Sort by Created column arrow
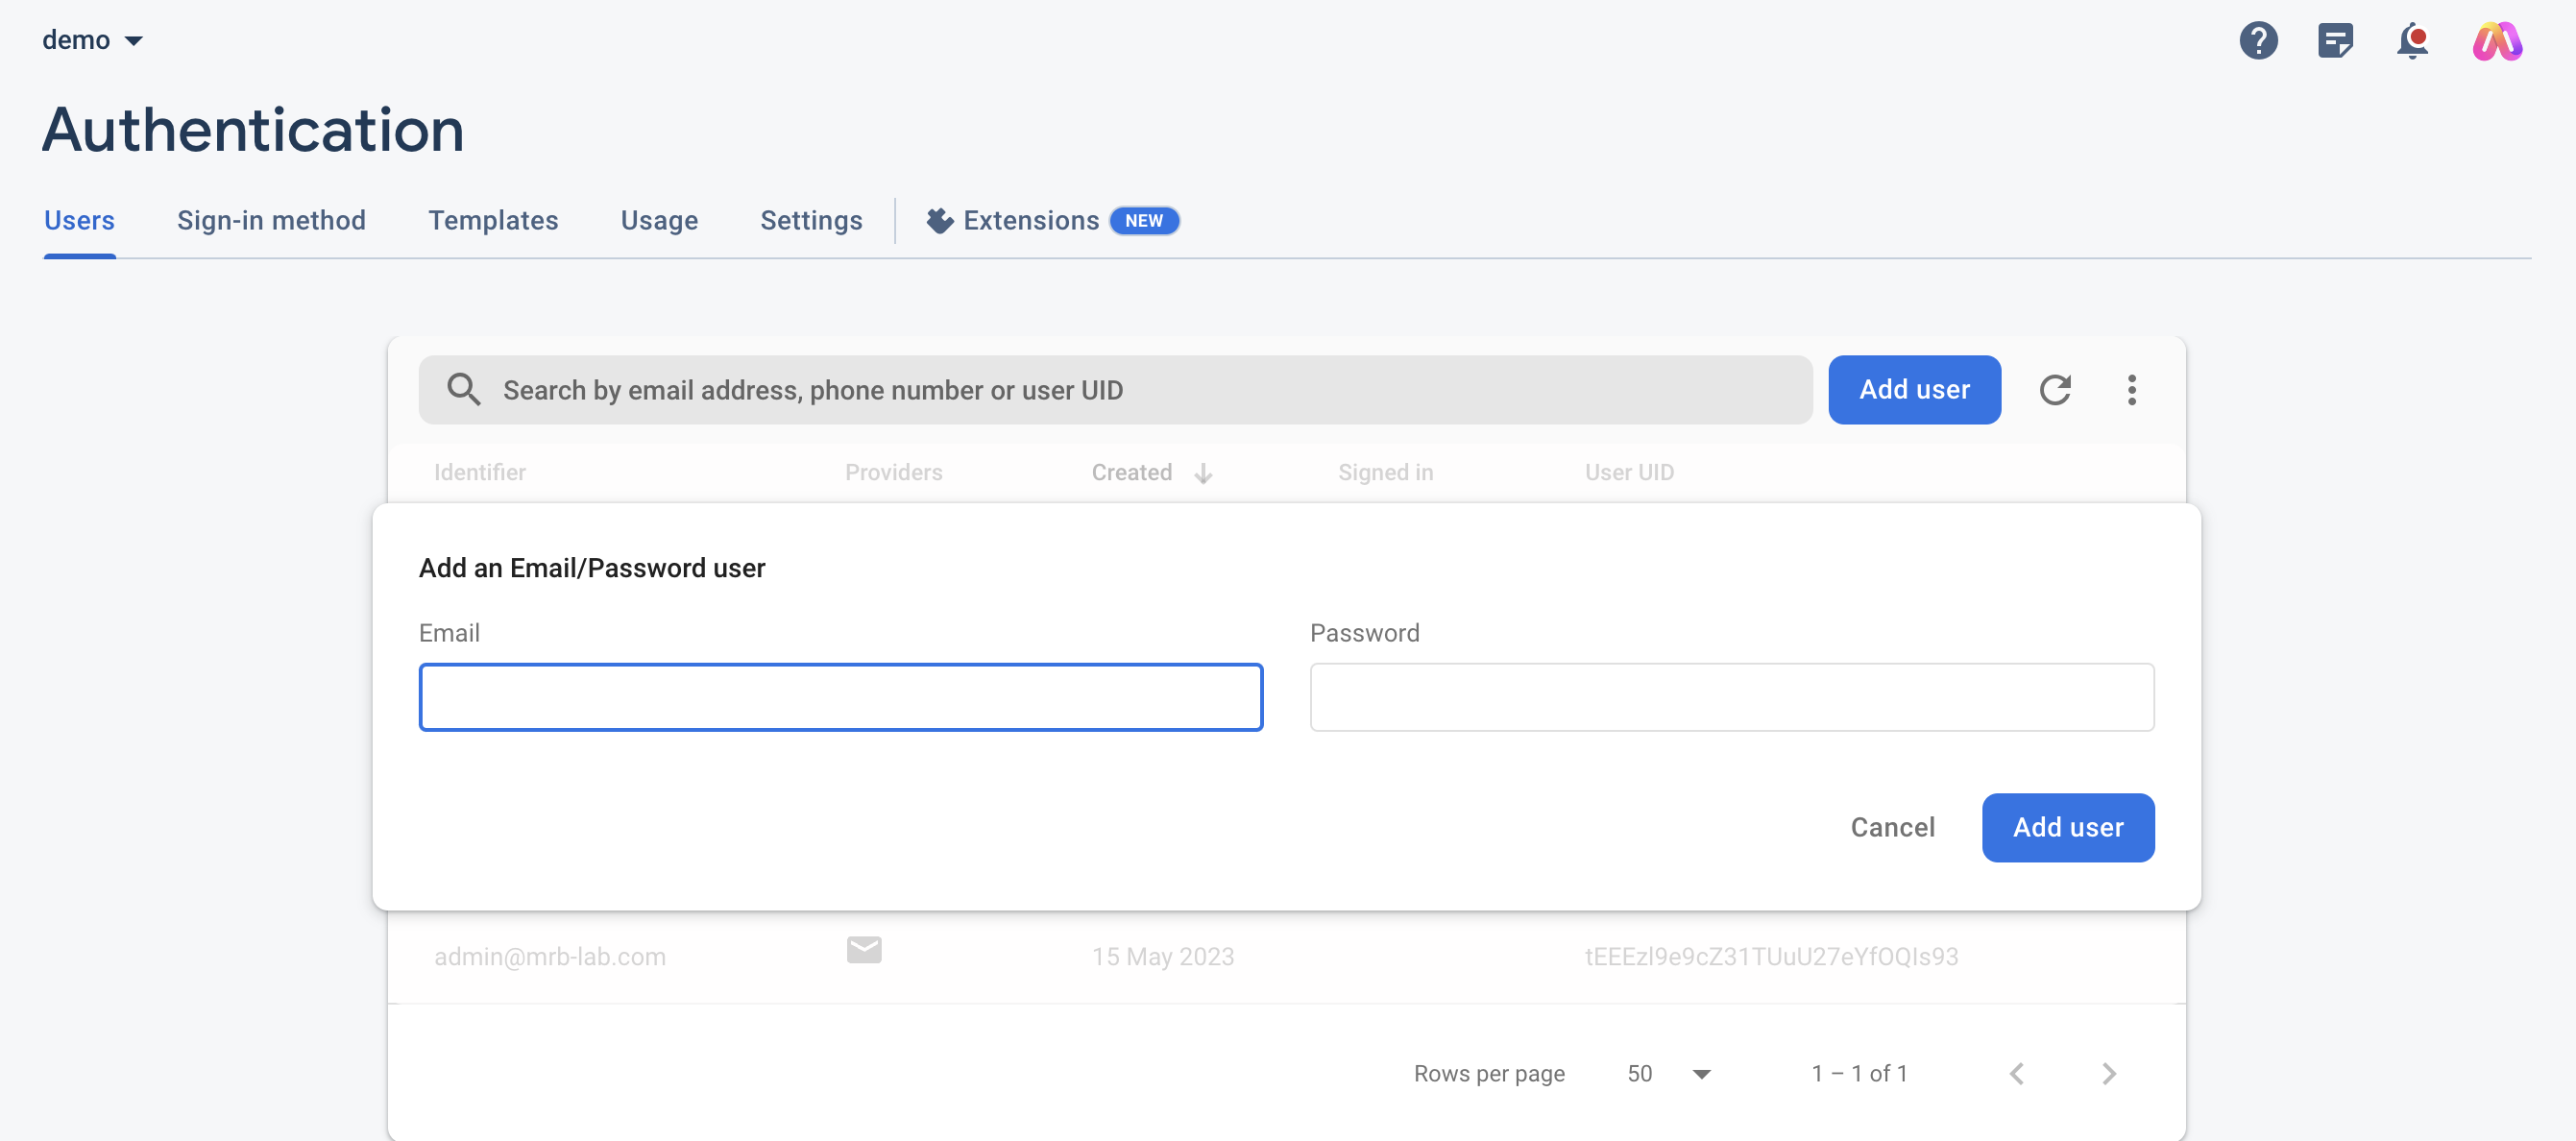The width and height of the screenshot is (2576, 1141). 1203,473
